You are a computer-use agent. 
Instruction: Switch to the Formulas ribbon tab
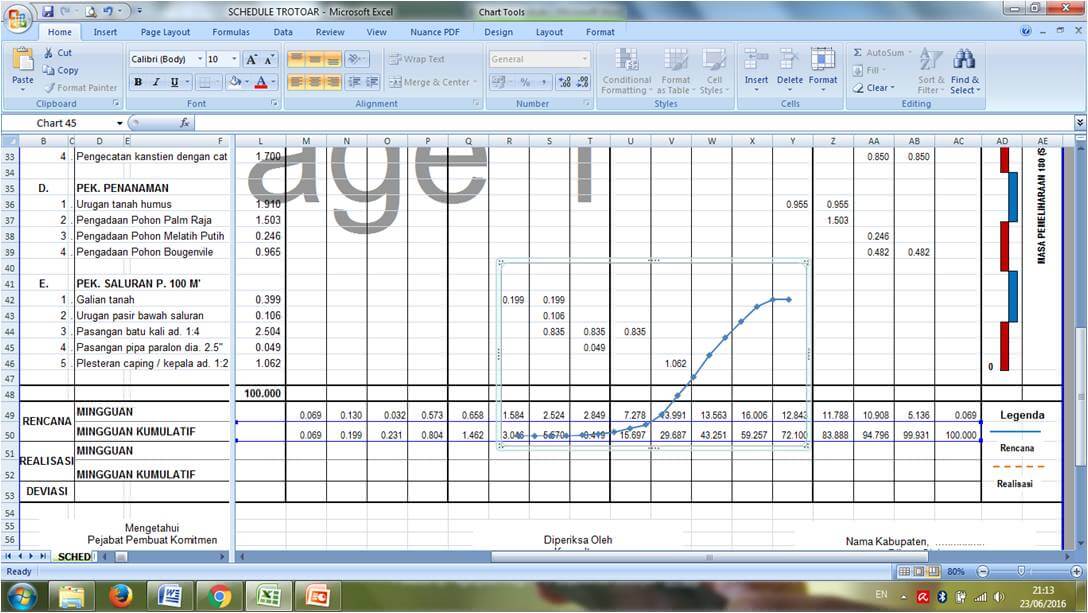(x=231, y=31)
